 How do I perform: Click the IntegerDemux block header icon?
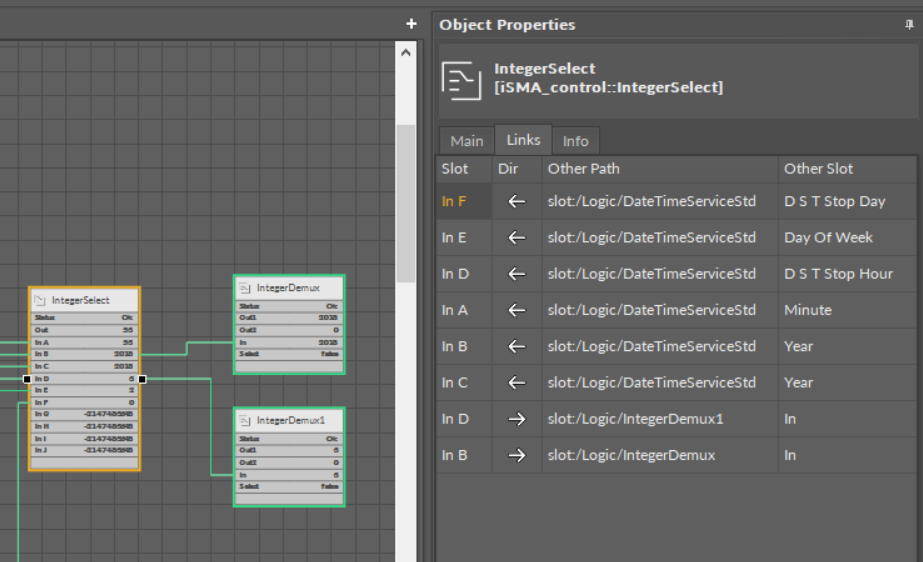point(246,288)
